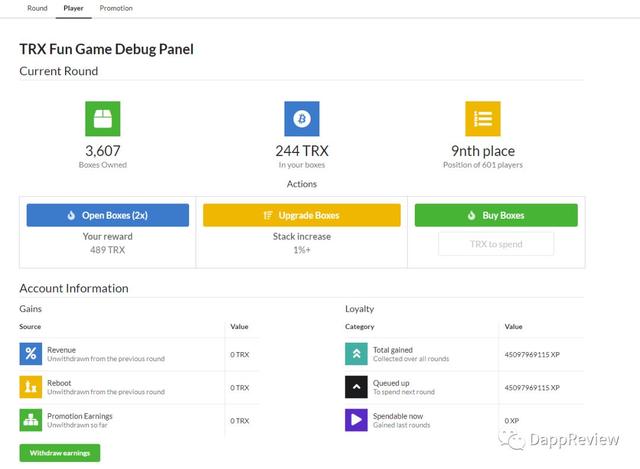The image size is (640, 469).
Task: Click the green Promotion Earnings icon
Action: pos(31,420)
